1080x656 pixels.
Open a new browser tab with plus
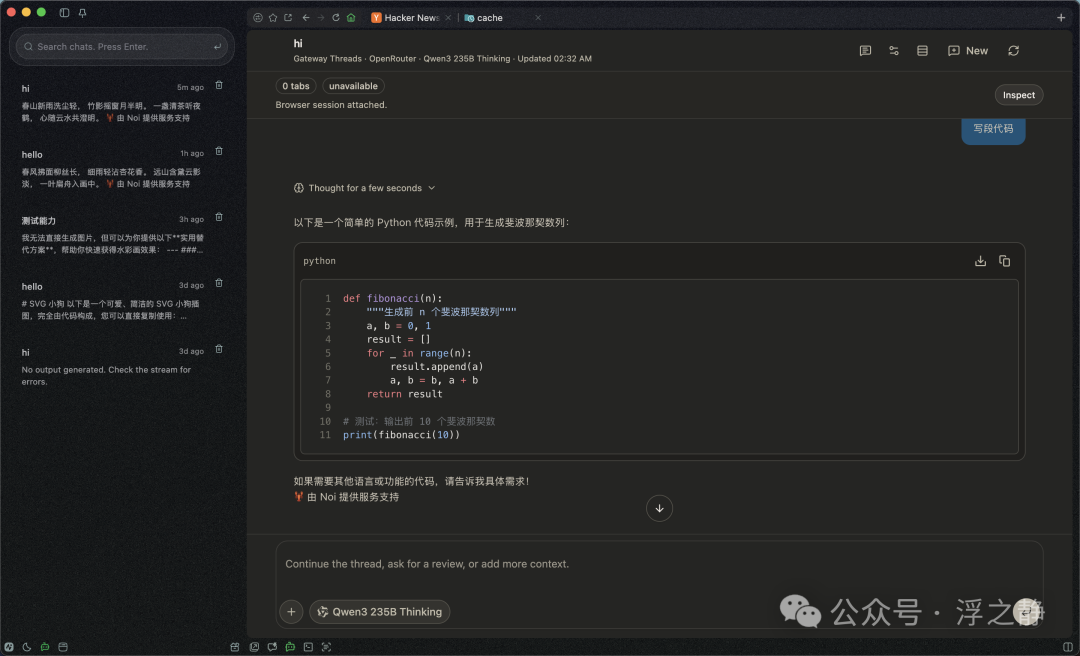click(1061, 18)
